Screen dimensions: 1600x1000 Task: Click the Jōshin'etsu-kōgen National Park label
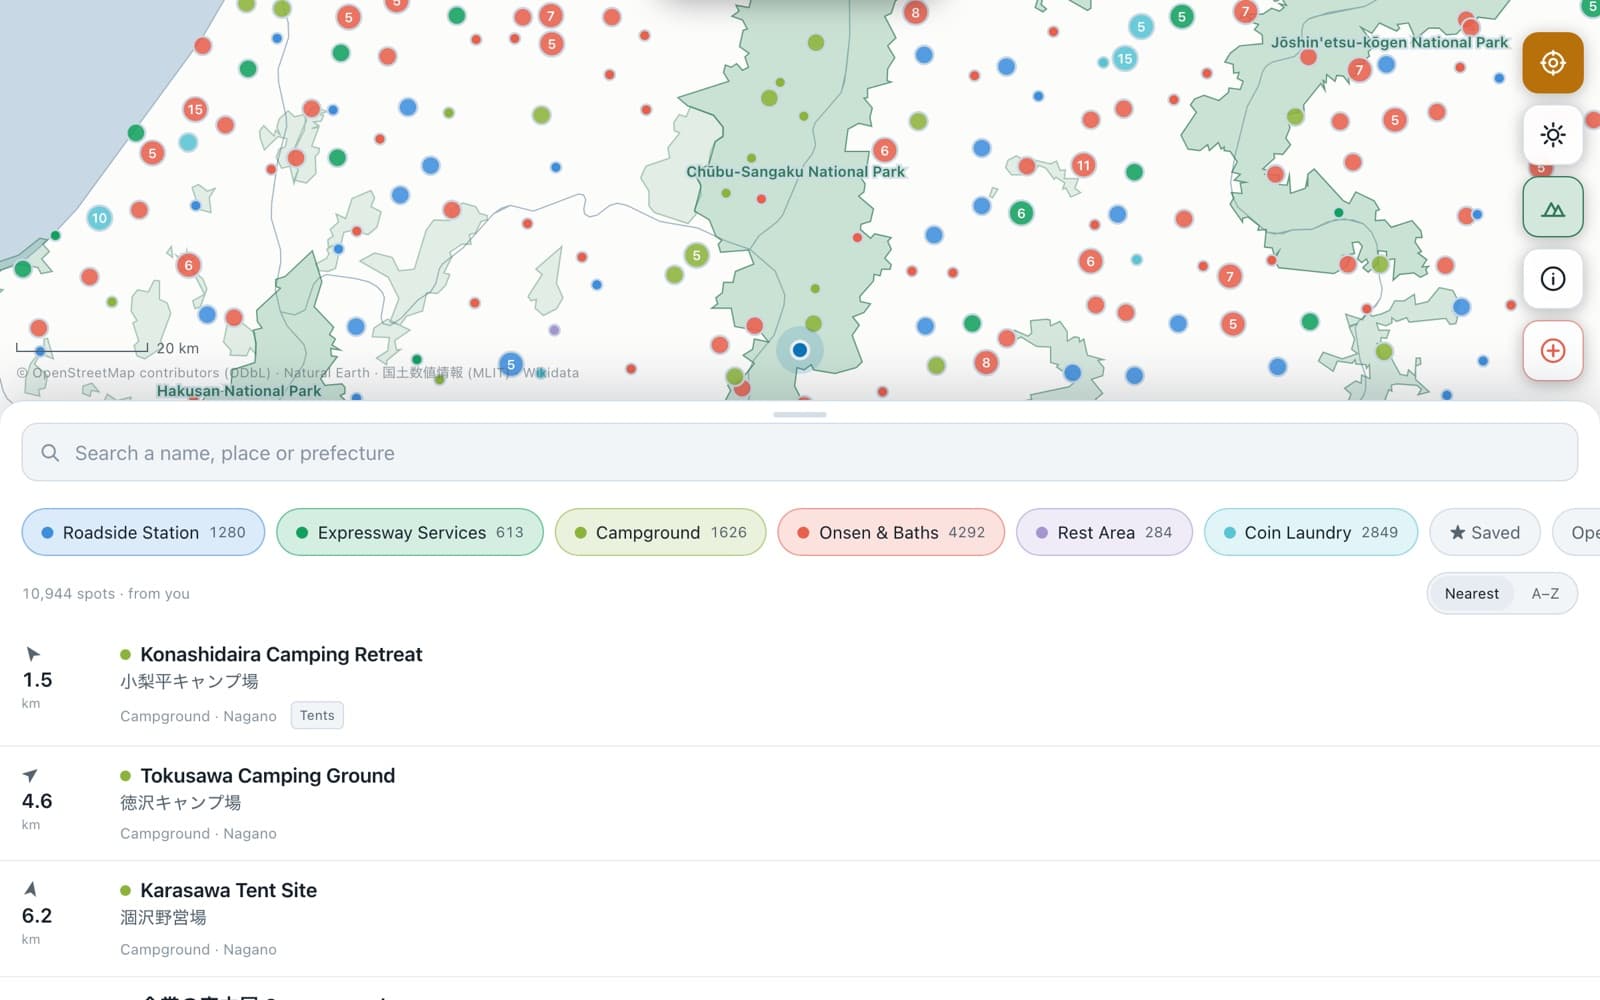[1389, 42]
